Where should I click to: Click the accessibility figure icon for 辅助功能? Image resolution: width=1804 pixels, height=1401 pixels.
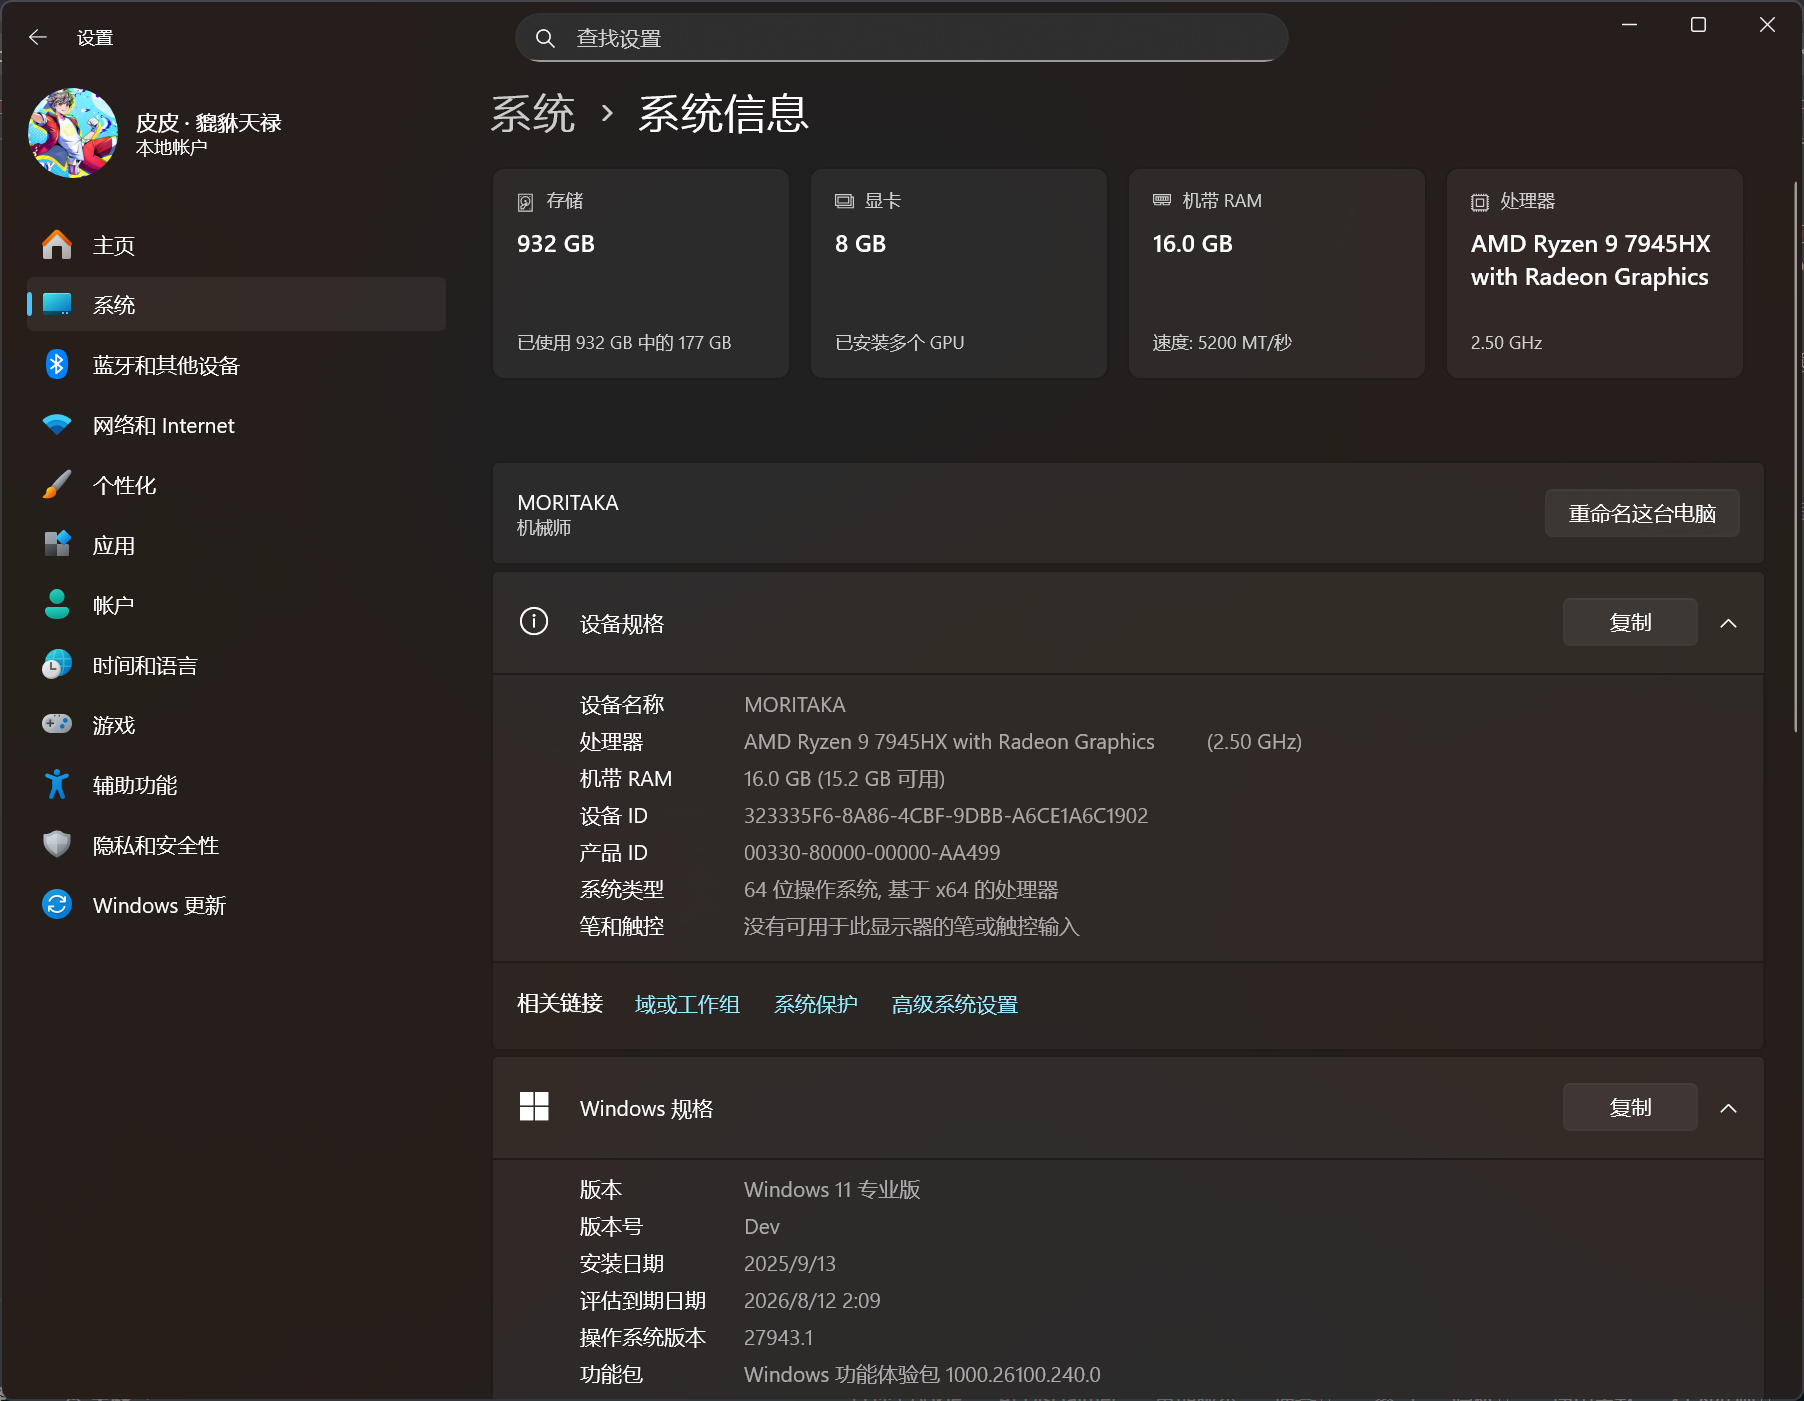[x=57, y=785]
